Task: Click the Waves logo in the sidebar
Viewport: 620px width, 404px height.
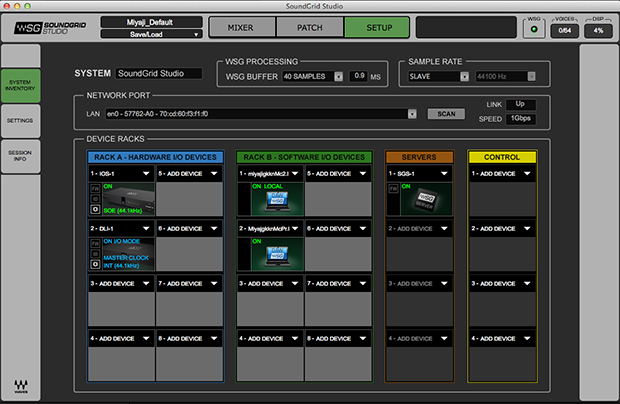Action: 21,386
